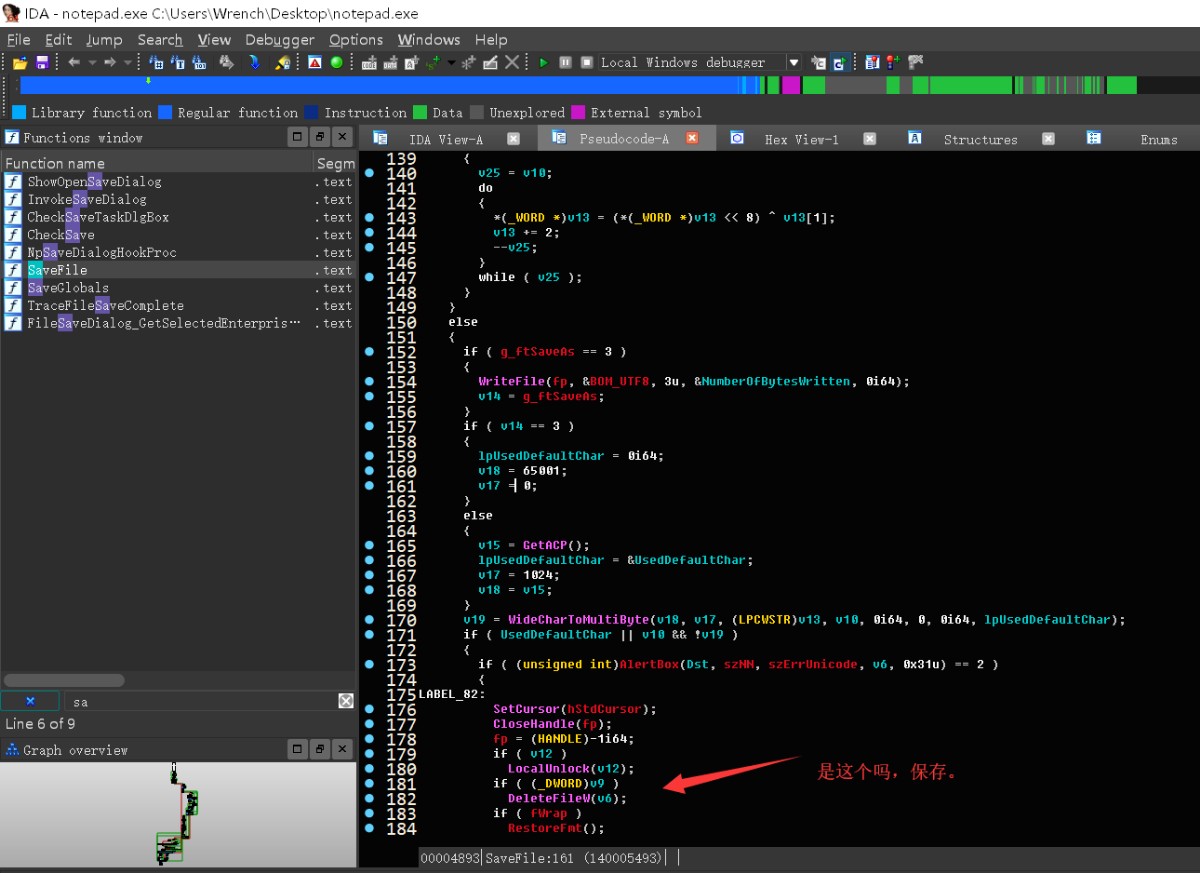Switch to the Structures tab

click(981, 139)
